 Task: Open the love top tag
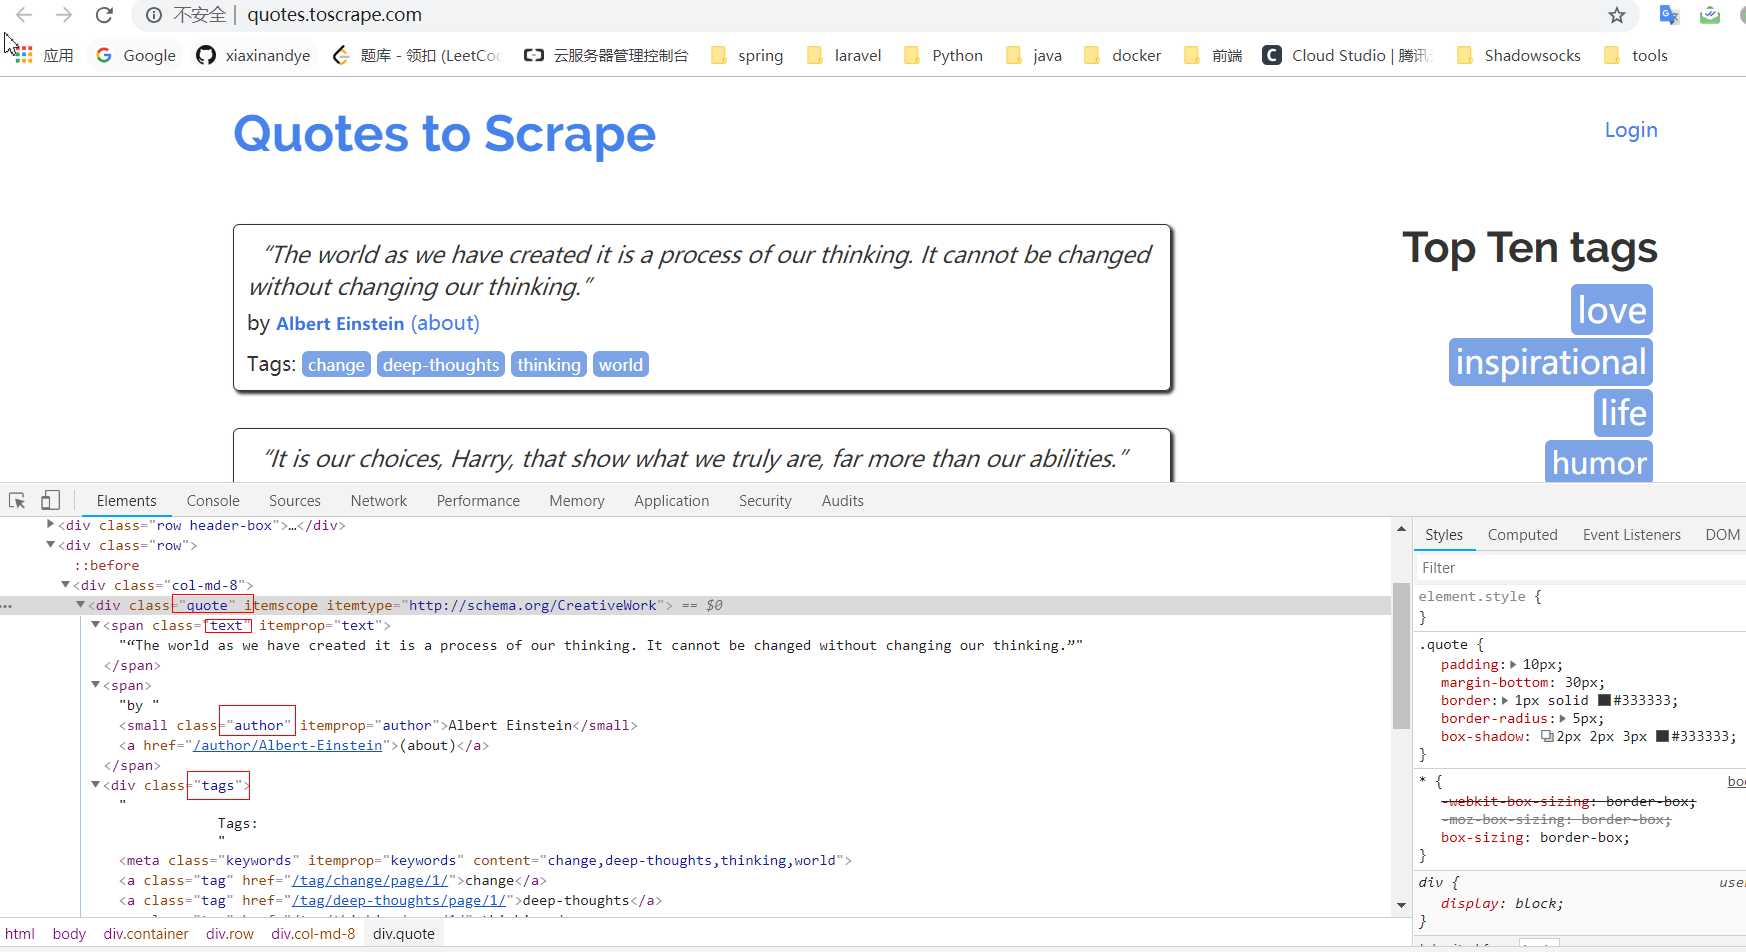pos(1612,310)
